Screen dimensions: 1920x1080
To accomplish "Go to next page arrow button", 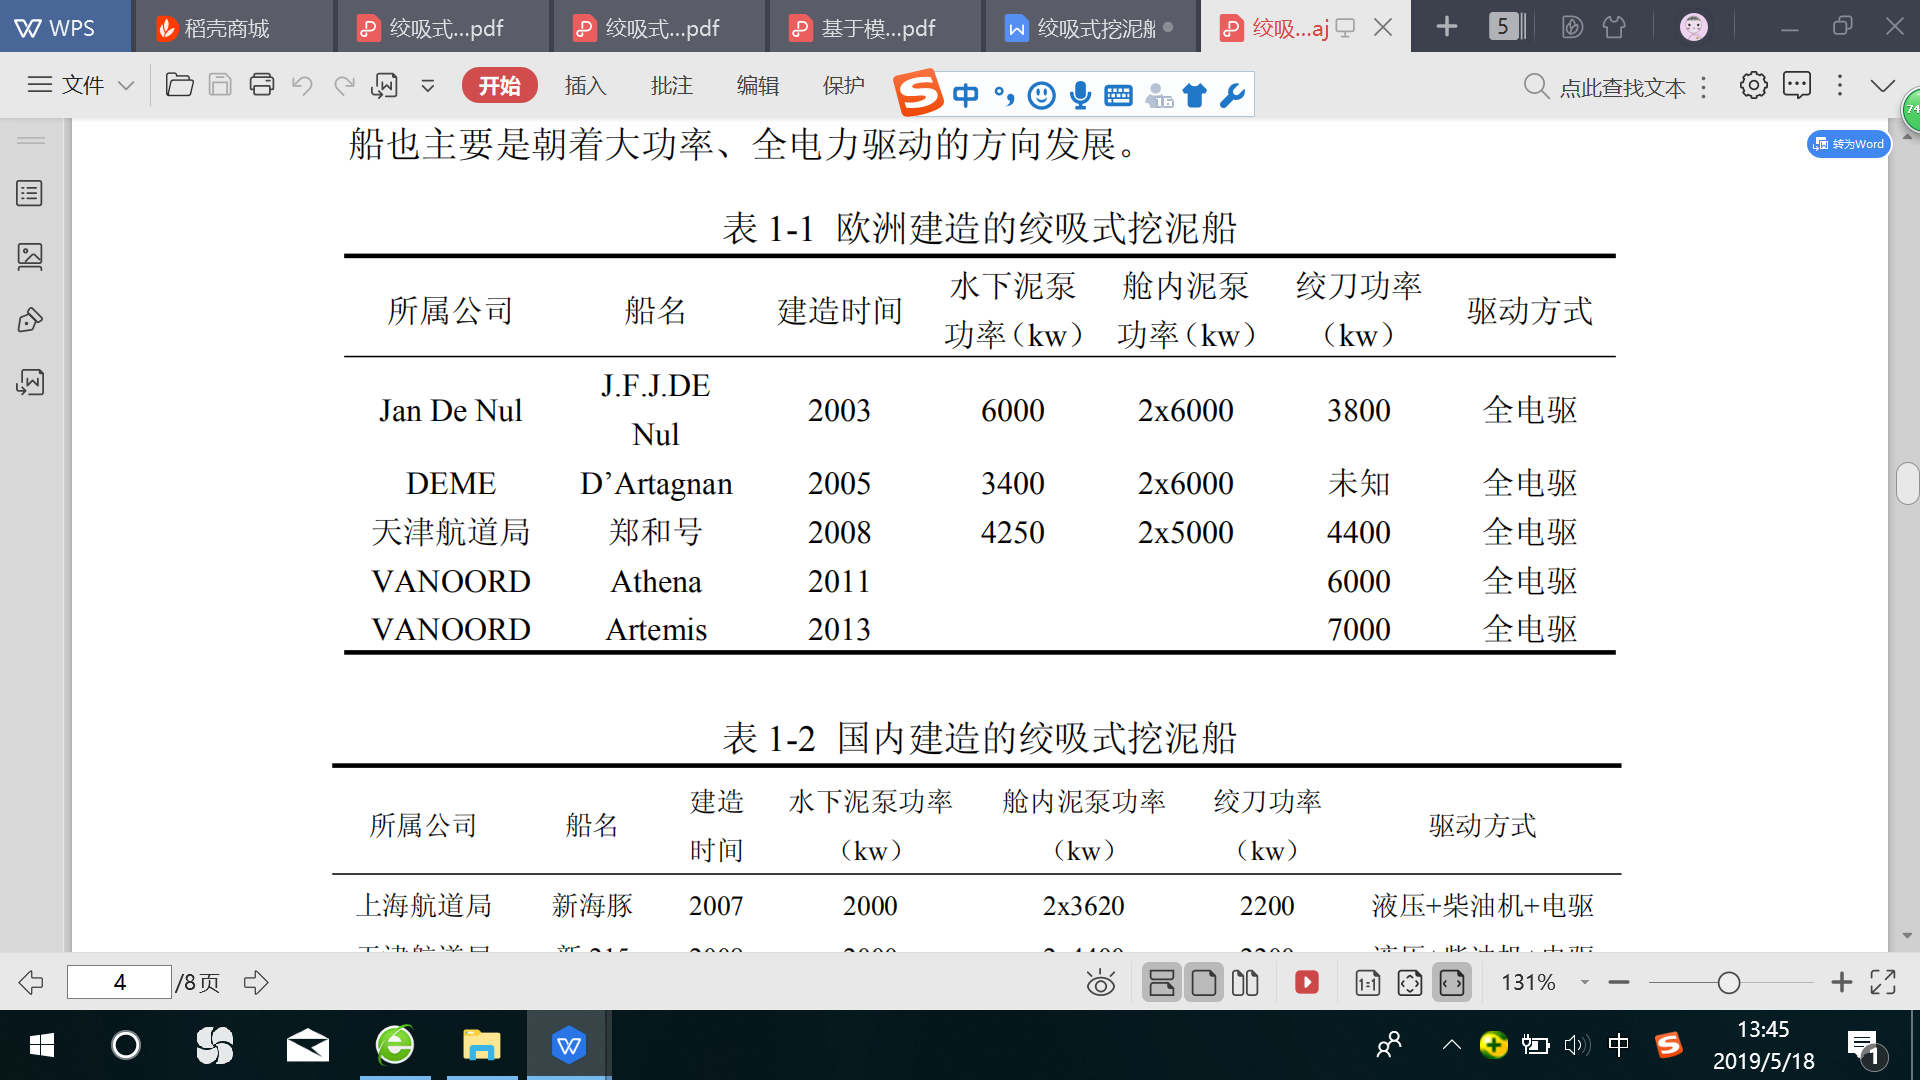I will click(x=257, y=983).
